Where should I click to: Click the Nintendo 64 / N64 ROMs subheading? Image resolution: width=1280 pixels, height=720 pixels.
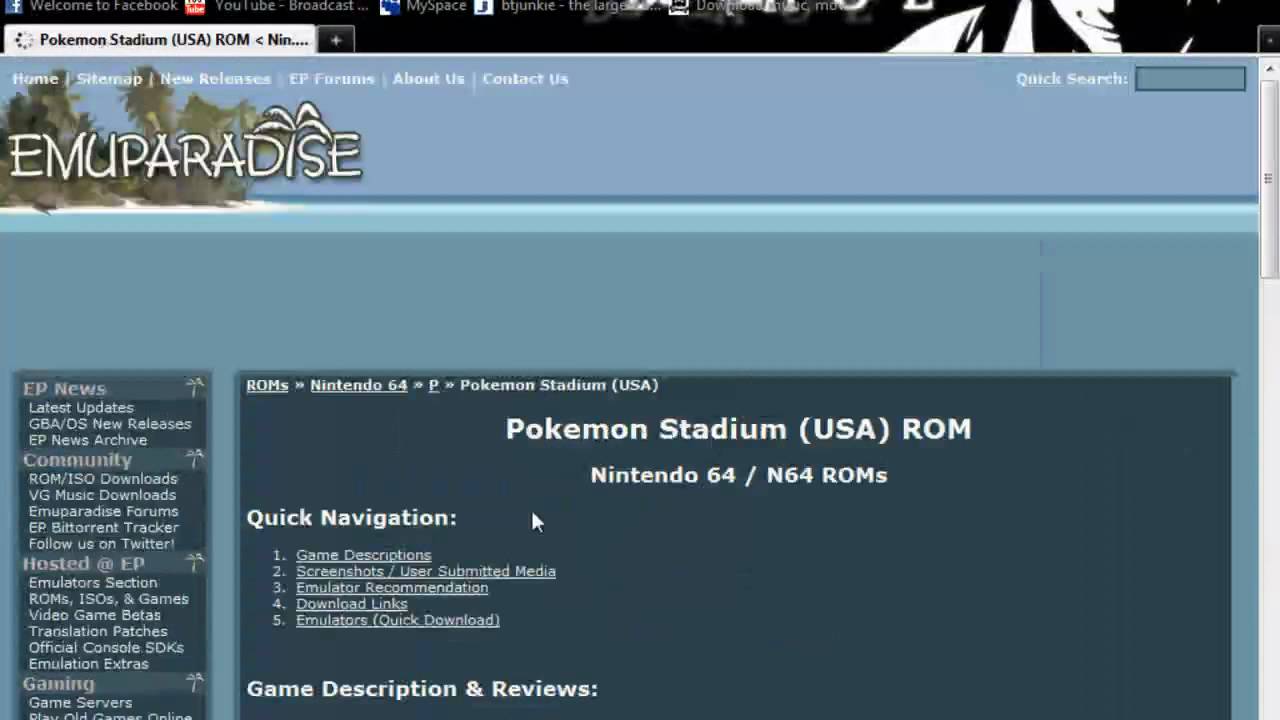[738, 475]
